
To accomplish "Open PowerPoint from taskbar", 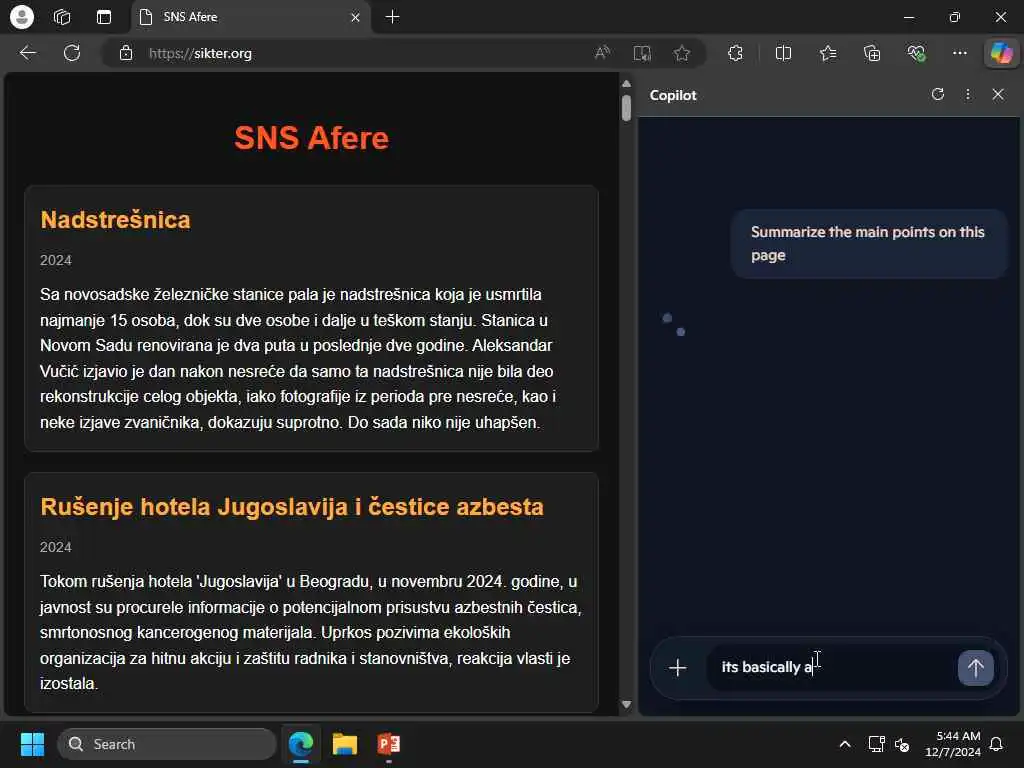I will coord(389,744).
